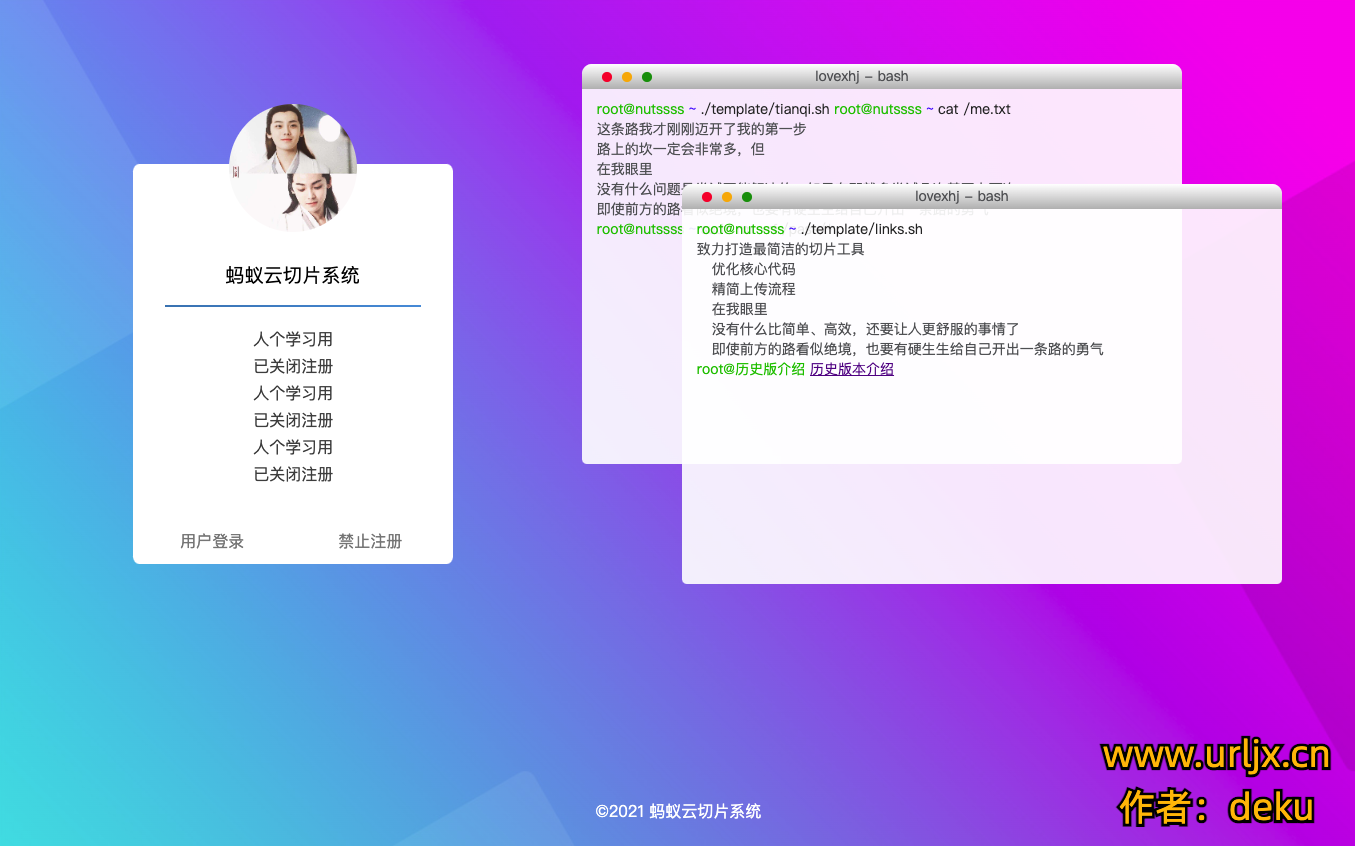Click the 蚂蚁云切片系统 card title
Viewport: 1355px width, 846px height.
click(293, 276)
